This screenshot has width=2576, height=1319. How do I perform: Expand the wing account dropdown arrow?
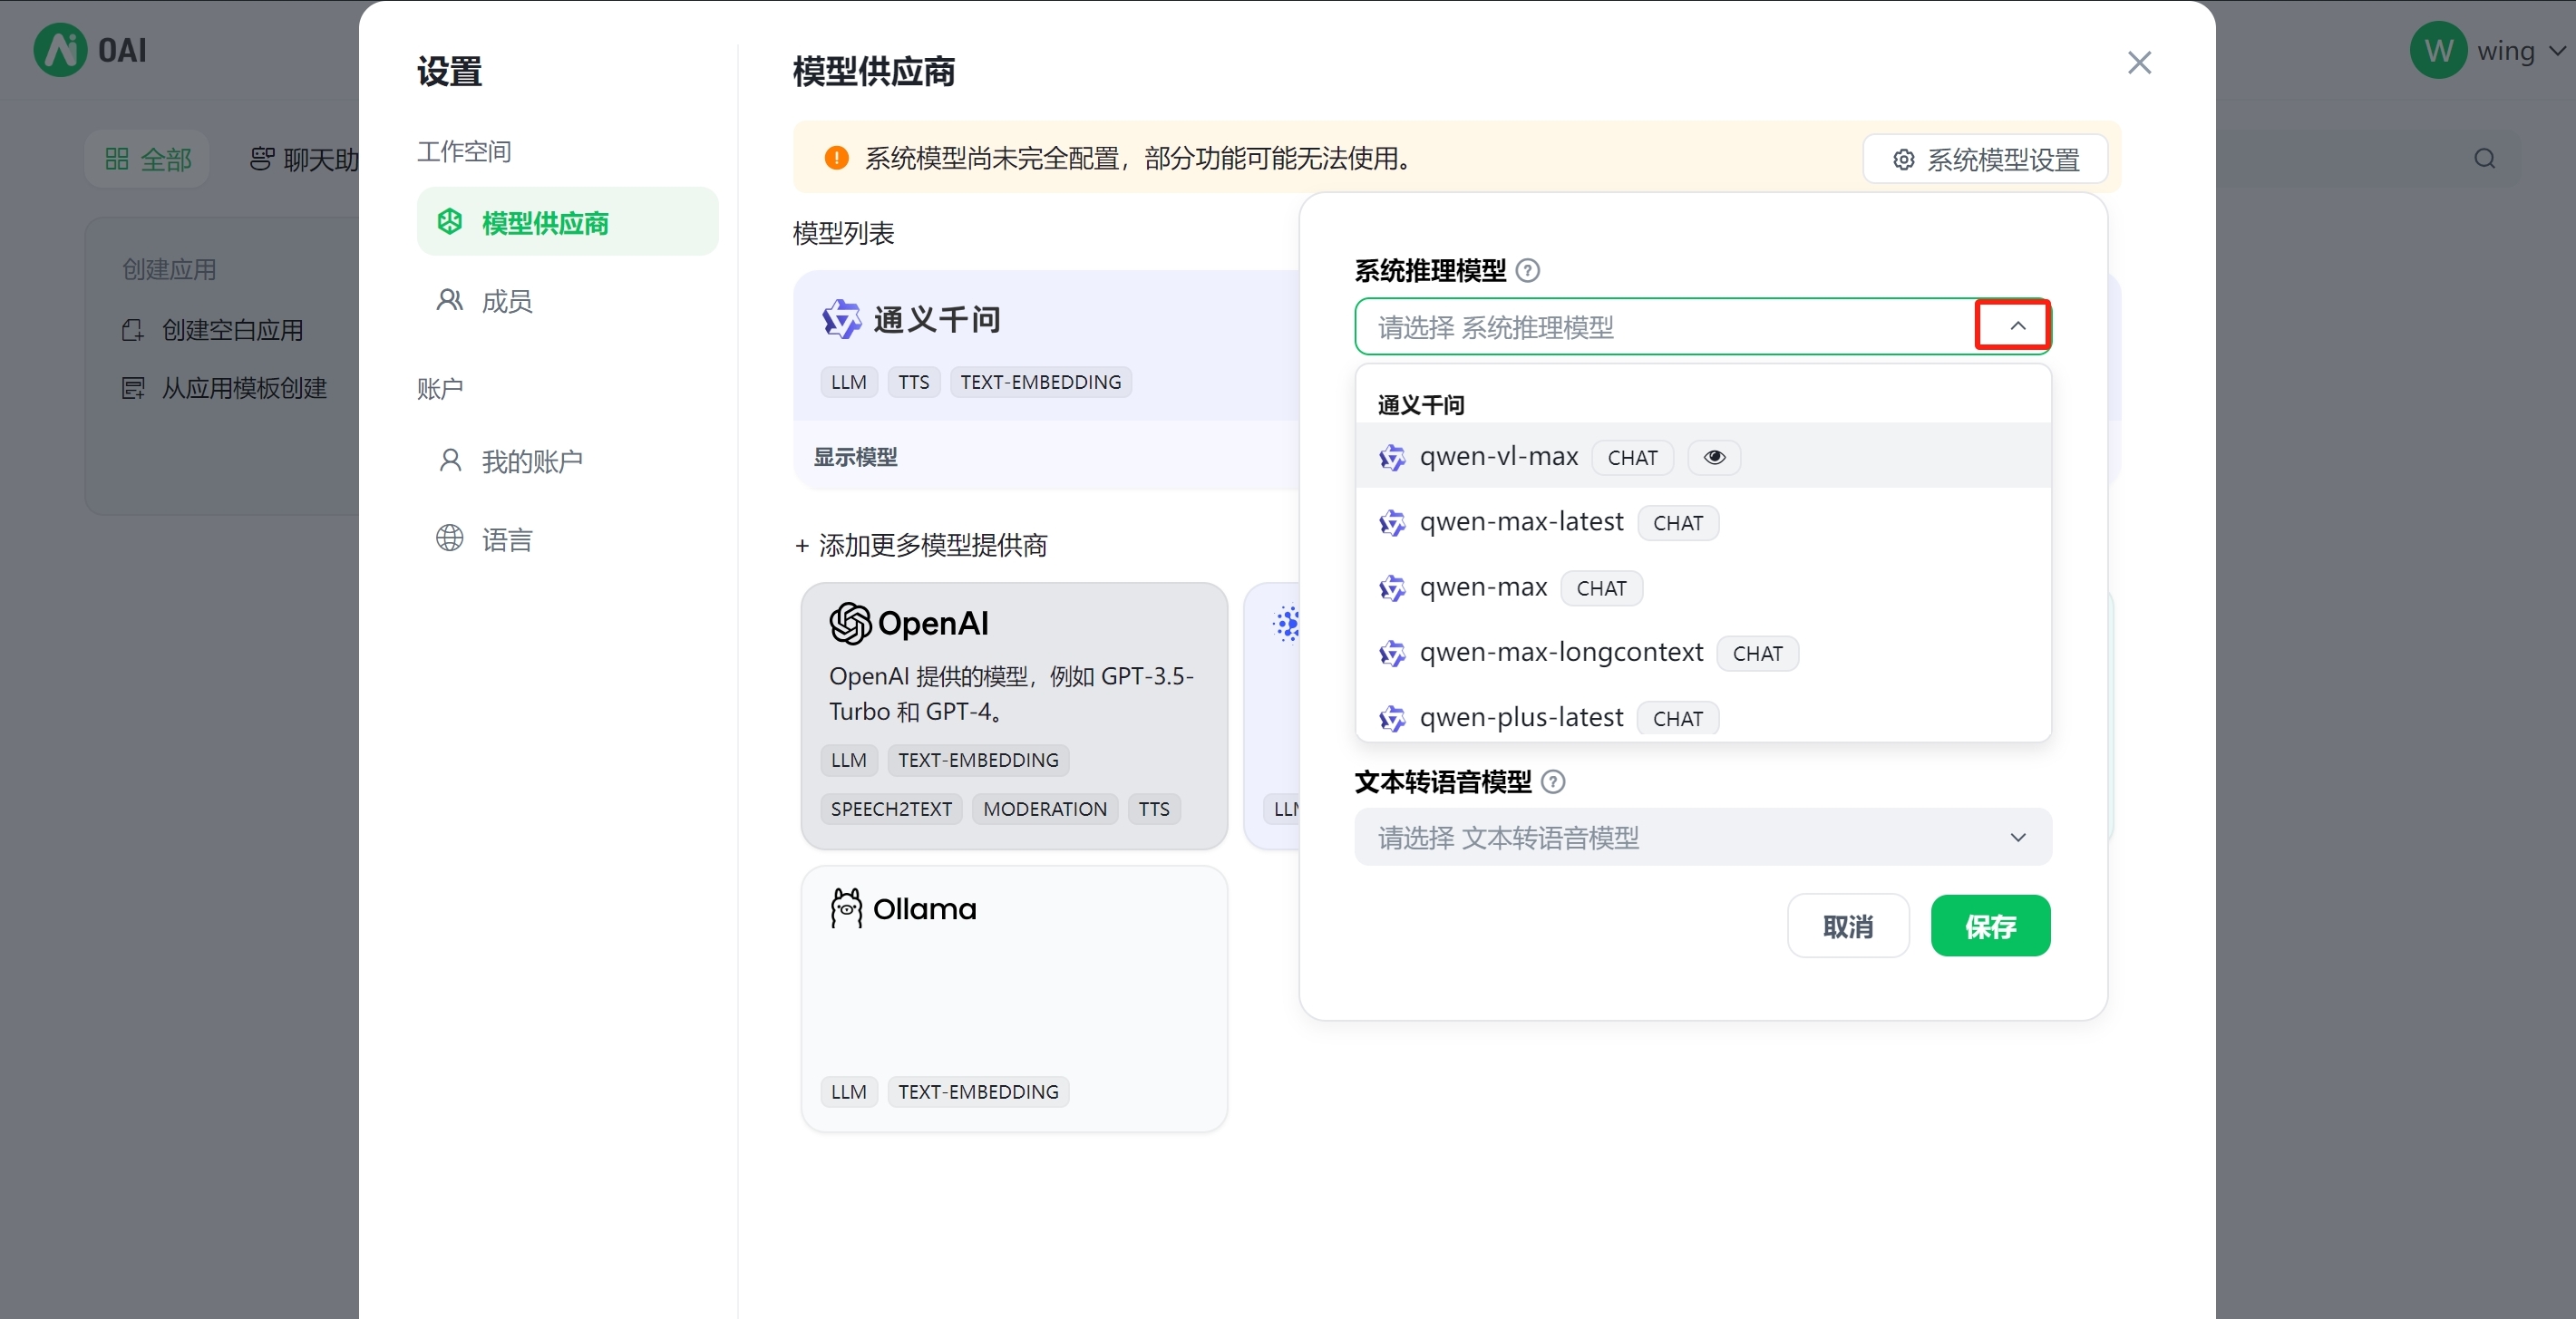2557,50
